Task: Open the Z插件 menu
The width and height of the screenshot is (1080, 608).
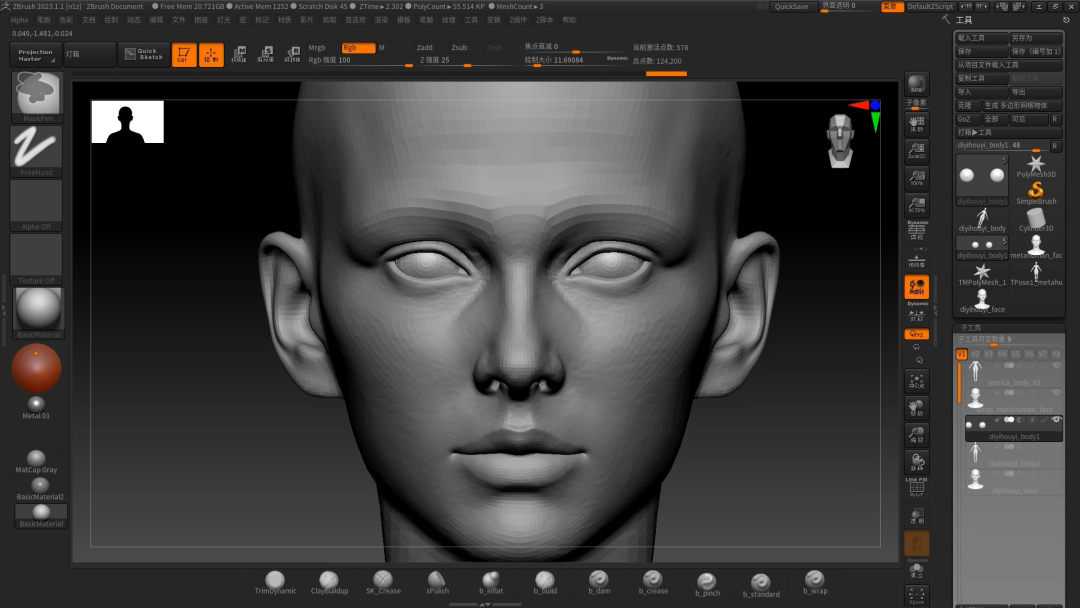Action: tap(518, 20)
